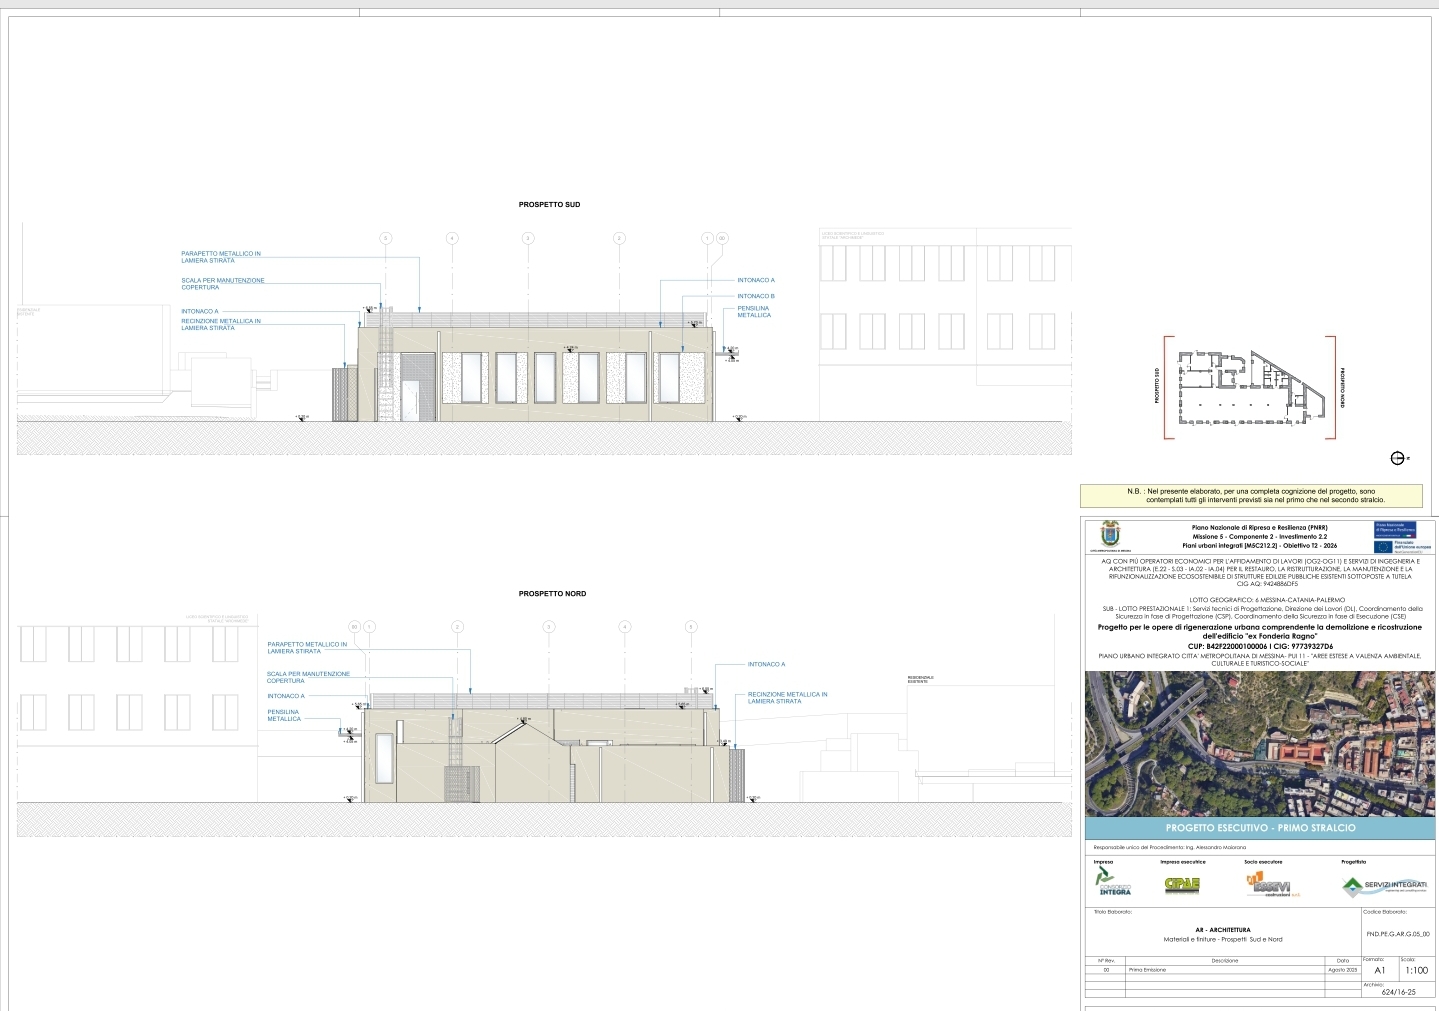Viewport: 1439px width, 1011px height.
Task: Click the Progetto Esecutivo - Primo Stralcio banner
Action: pyautogui.click(x=1259, y=828)
